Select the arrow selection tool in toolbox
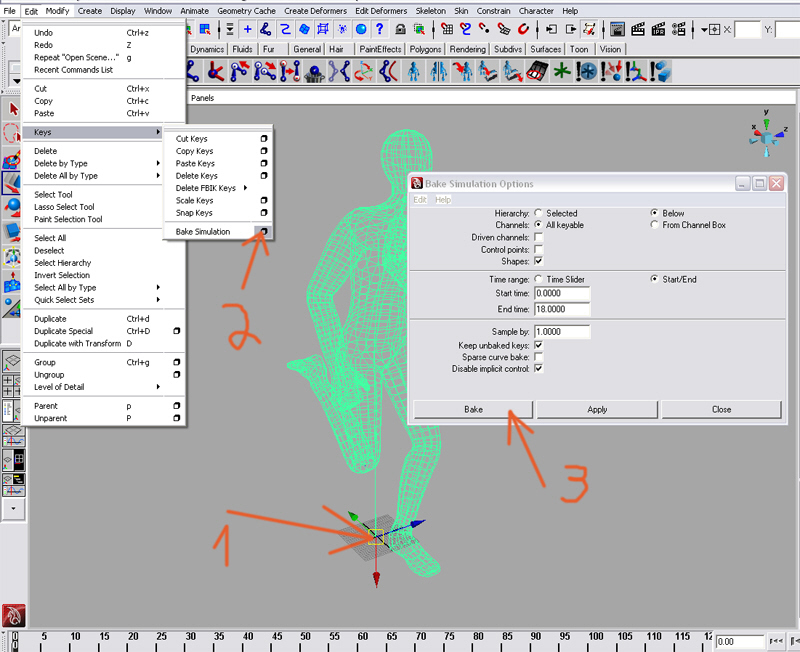Viewport: 800px width, 652px height. coord(14,109)
